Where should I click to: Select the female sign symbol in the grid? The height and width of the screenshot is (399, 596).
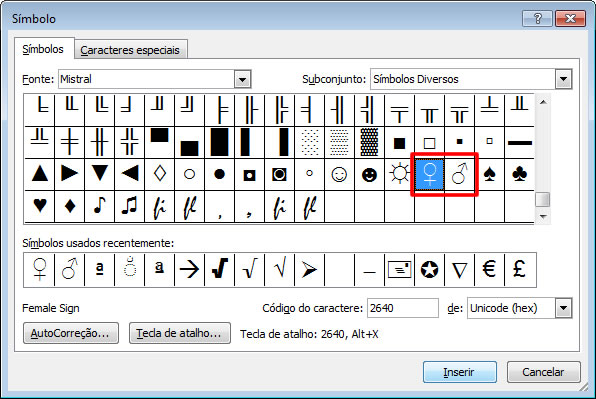coord(430,174)
